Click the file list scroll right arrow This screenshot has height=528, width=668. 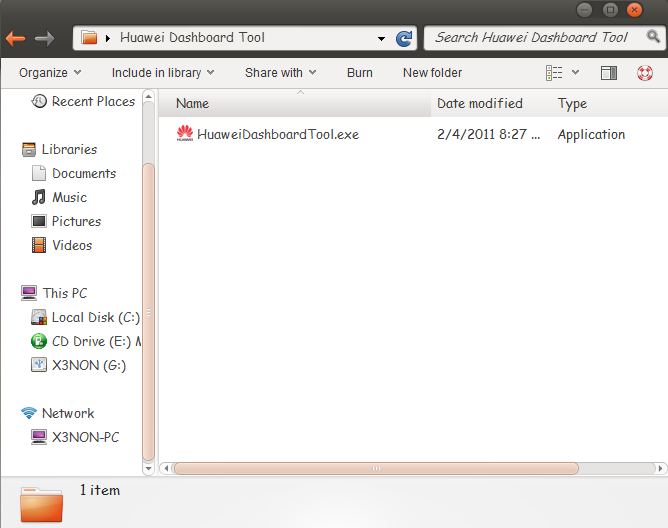coord(660,468)
